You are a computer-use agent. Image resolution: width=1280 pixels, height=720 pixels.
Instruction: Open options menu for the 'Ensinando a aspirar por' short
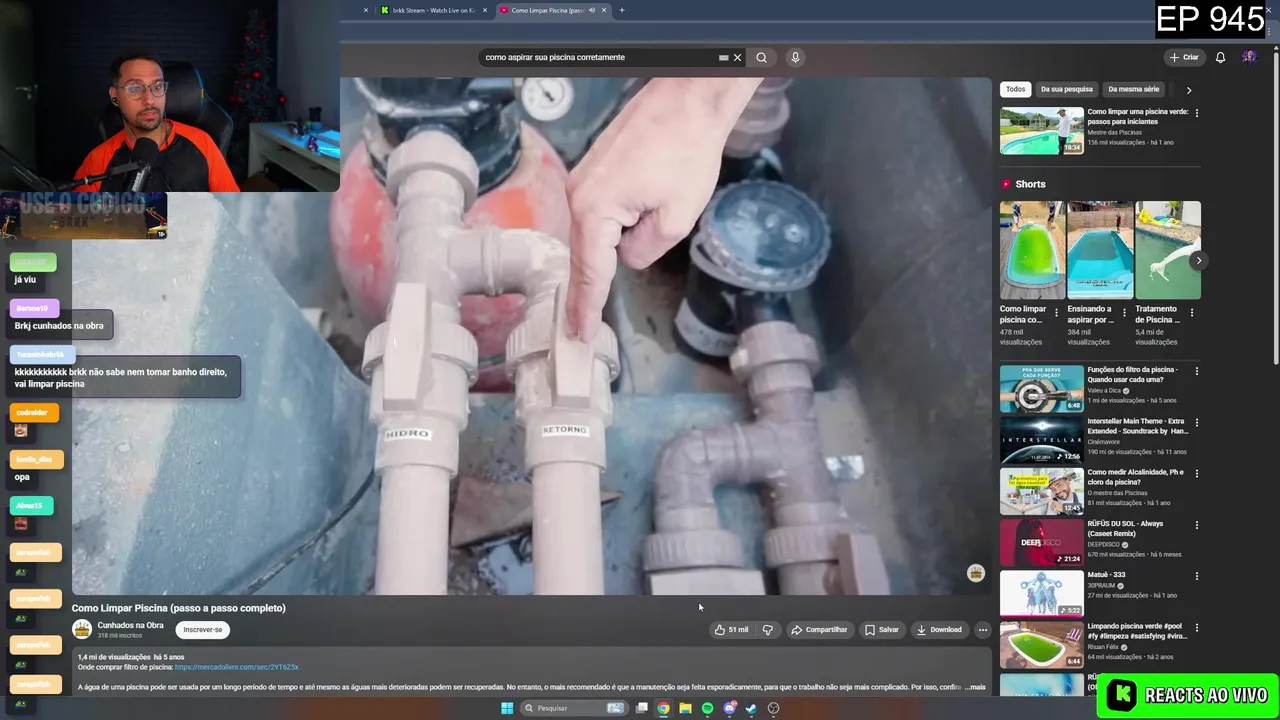point(1124,312)
